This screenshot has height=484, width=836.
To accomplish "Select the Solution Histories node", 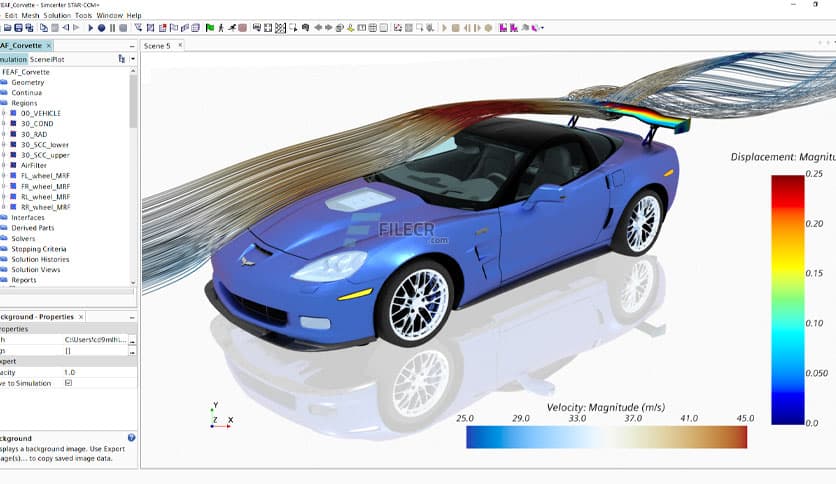I will 41,259.
